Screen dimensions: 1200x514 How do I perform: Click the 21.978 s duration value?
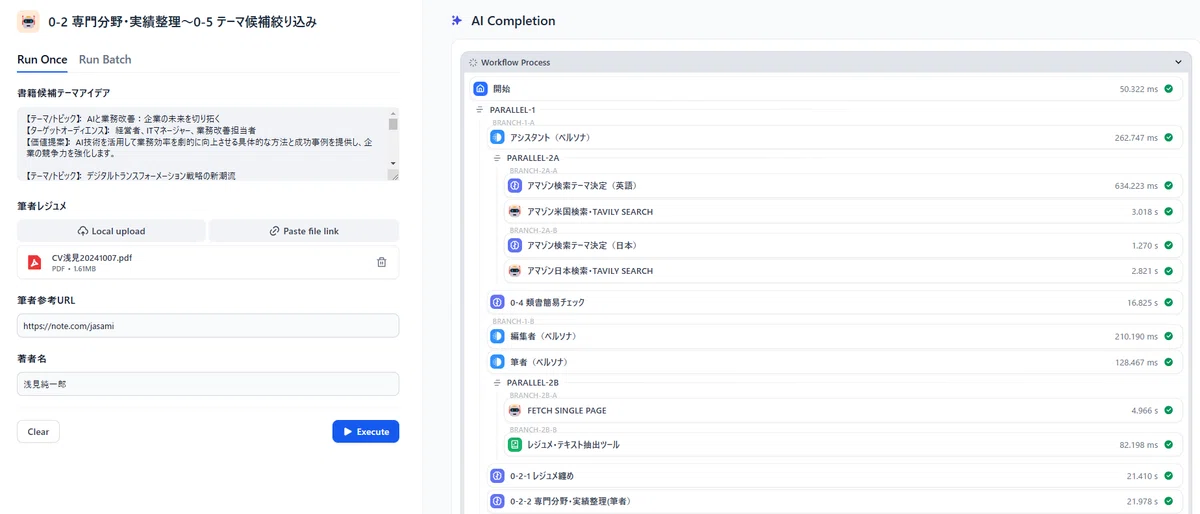tap(1142, 501)
